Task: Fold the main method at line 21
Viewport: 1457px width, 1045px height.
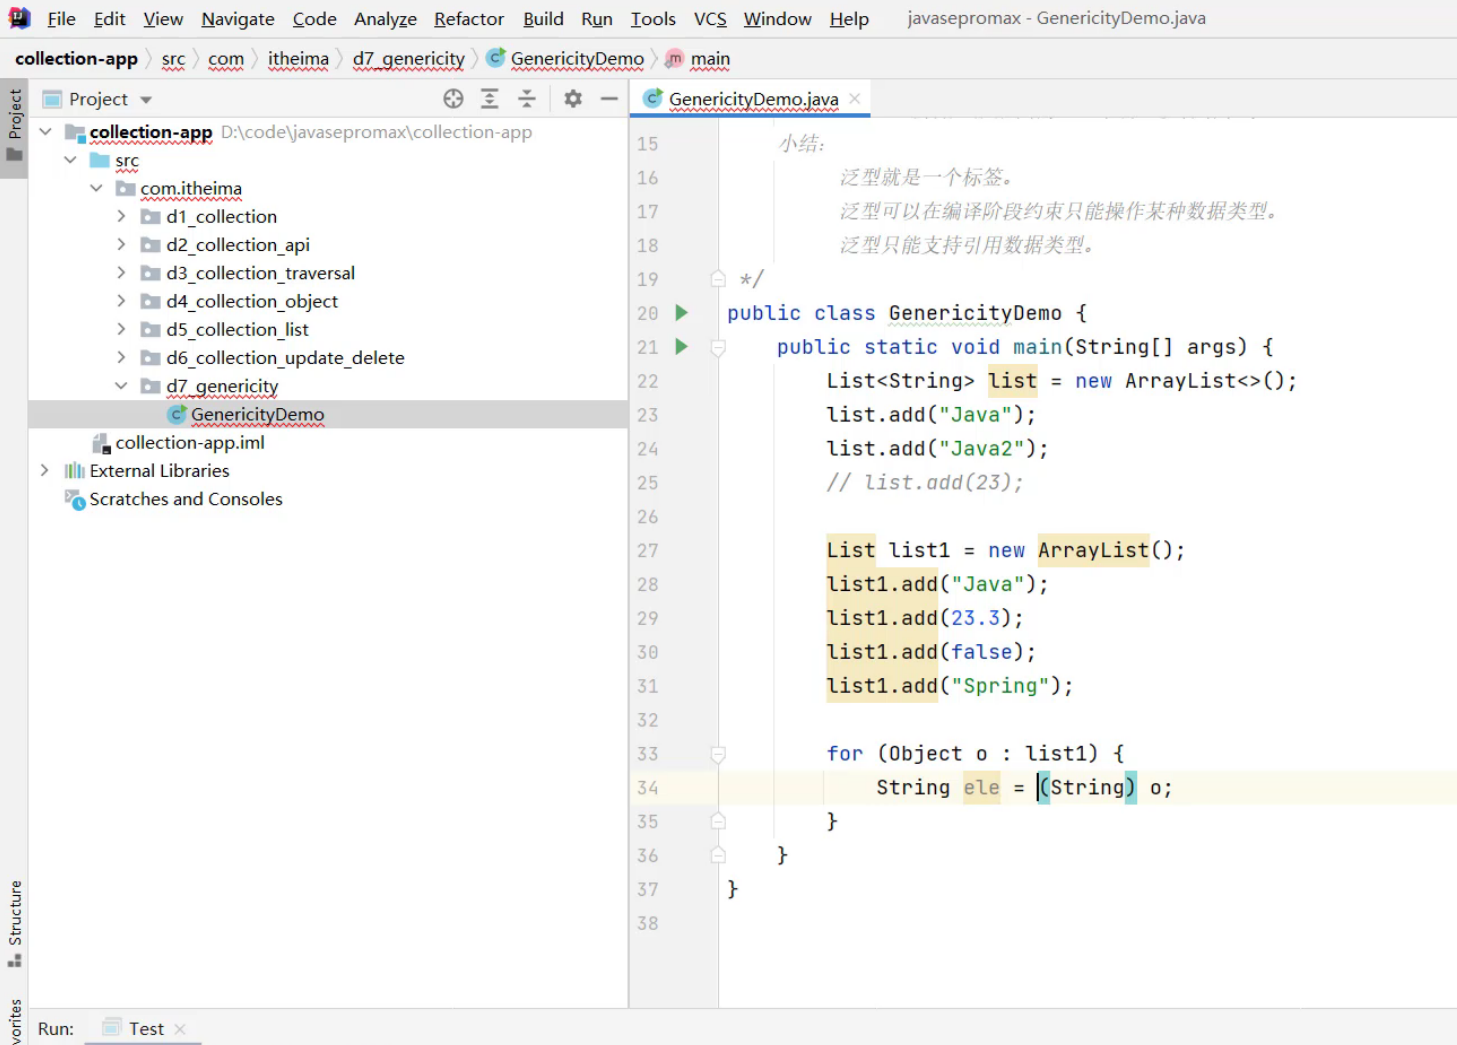Action: (718, 347)
